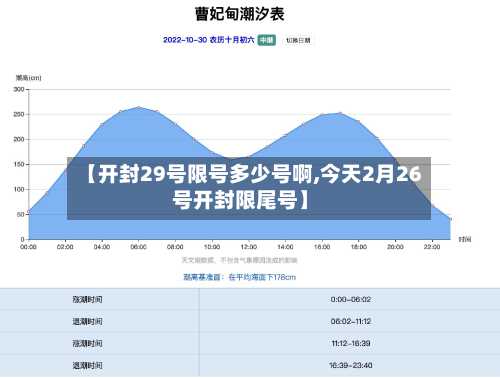Click the y-axis value 50
The image size is (500, 378).
pyautogui.click(x=20, y=214)
